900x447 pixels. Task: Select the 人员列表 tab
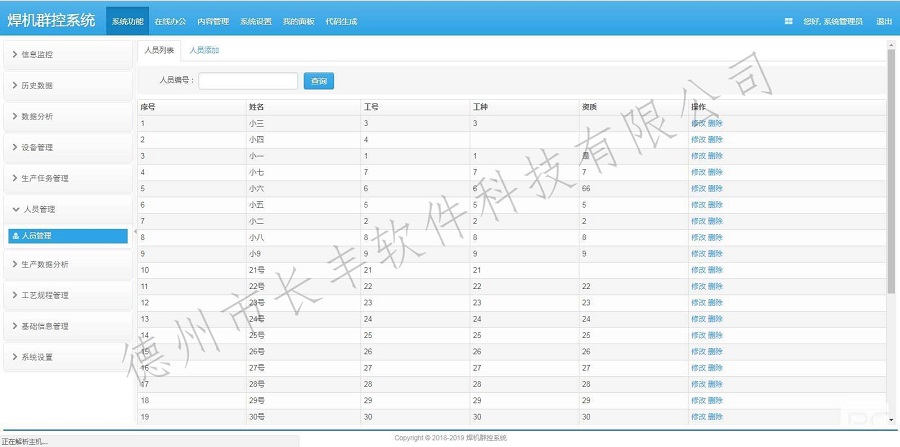[x=159, y=50]
